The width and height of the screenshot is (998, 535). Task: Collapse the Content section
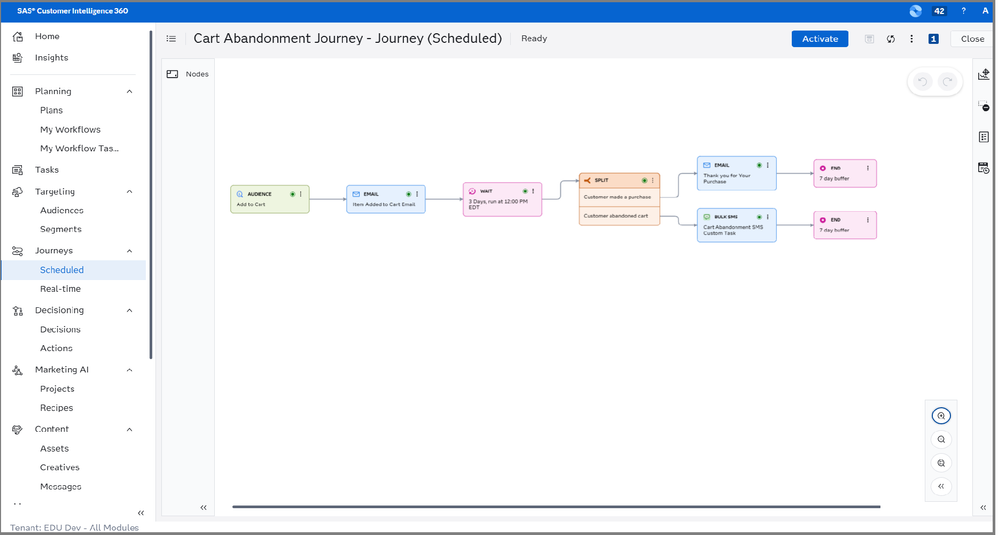[129, 429]
